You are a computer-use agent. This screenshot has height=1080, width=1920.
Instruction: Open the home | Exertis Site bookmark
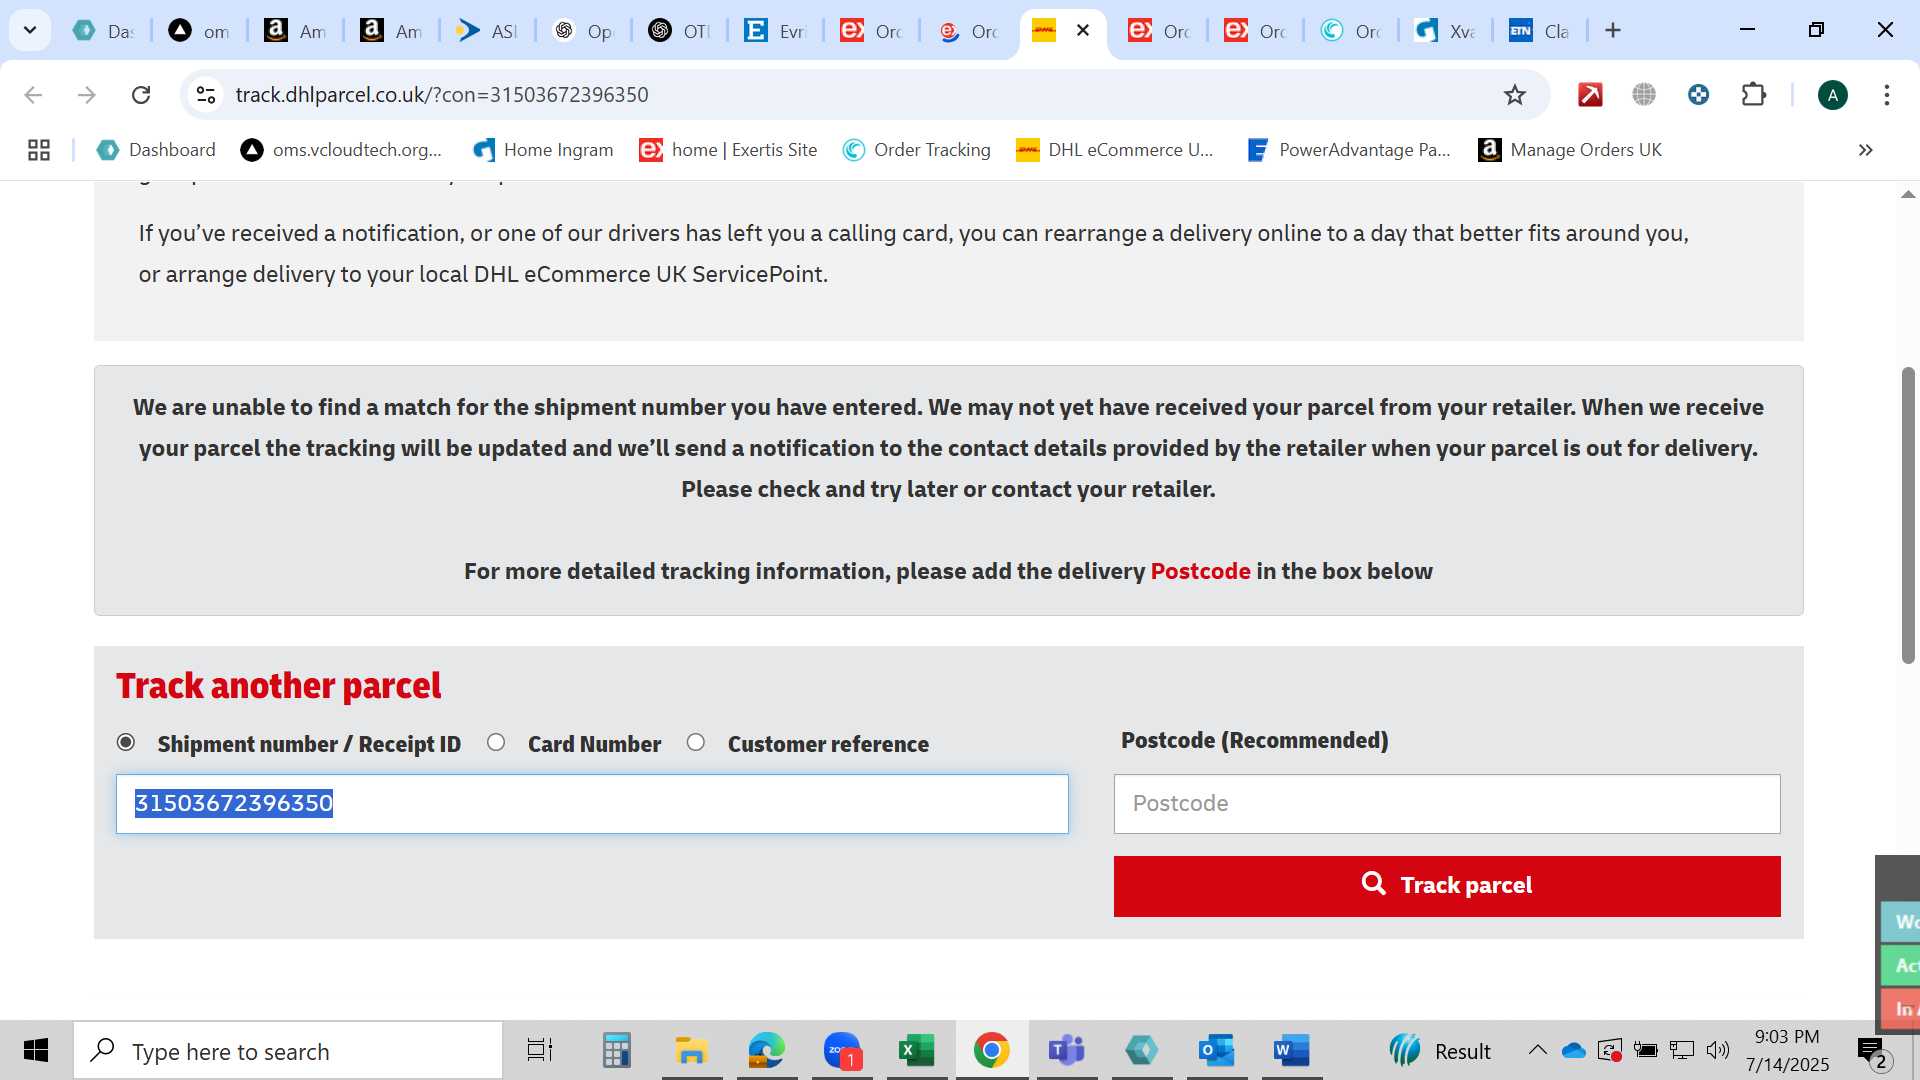(728, 150)
